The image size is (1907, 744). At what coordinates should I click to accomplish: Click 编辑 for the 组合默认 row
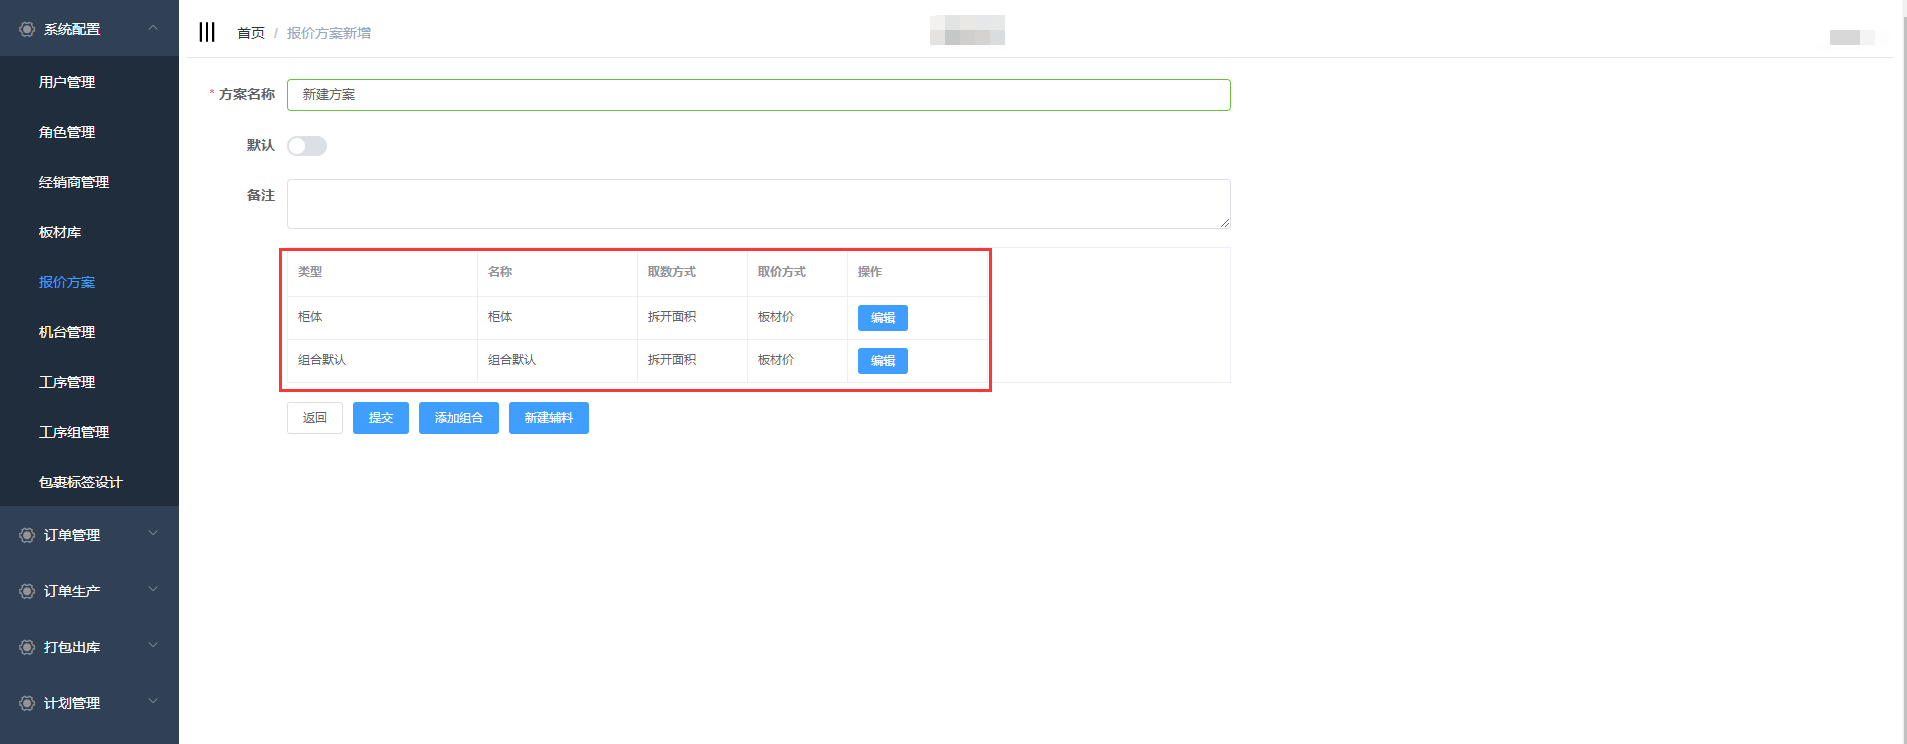pos(882,361)
